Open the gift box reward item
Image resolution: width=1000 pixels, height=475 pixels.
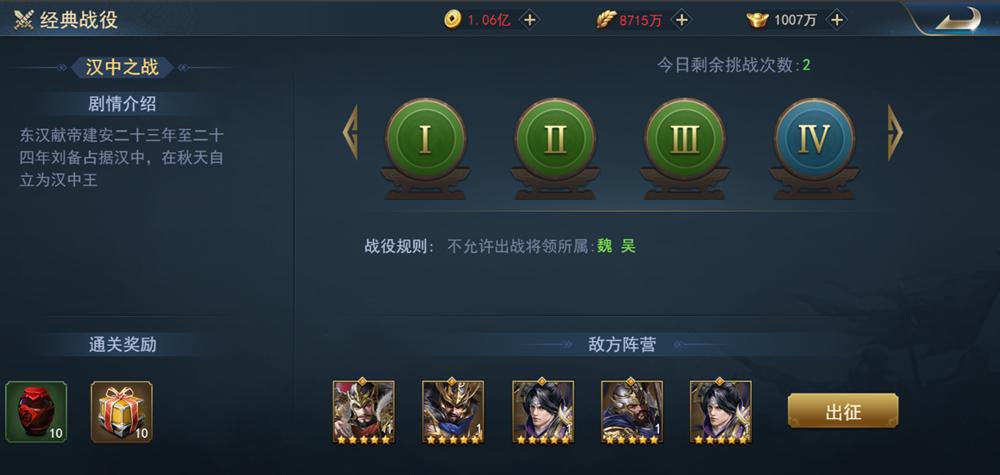(x=121, y=412)
